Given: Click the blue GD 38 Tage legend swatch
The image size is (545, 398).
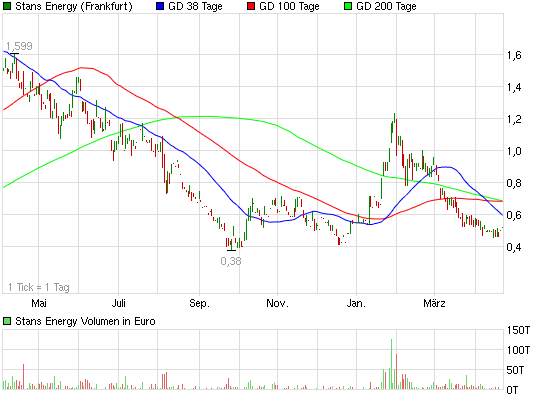Looking at the screenshot, I should point(160,6).
